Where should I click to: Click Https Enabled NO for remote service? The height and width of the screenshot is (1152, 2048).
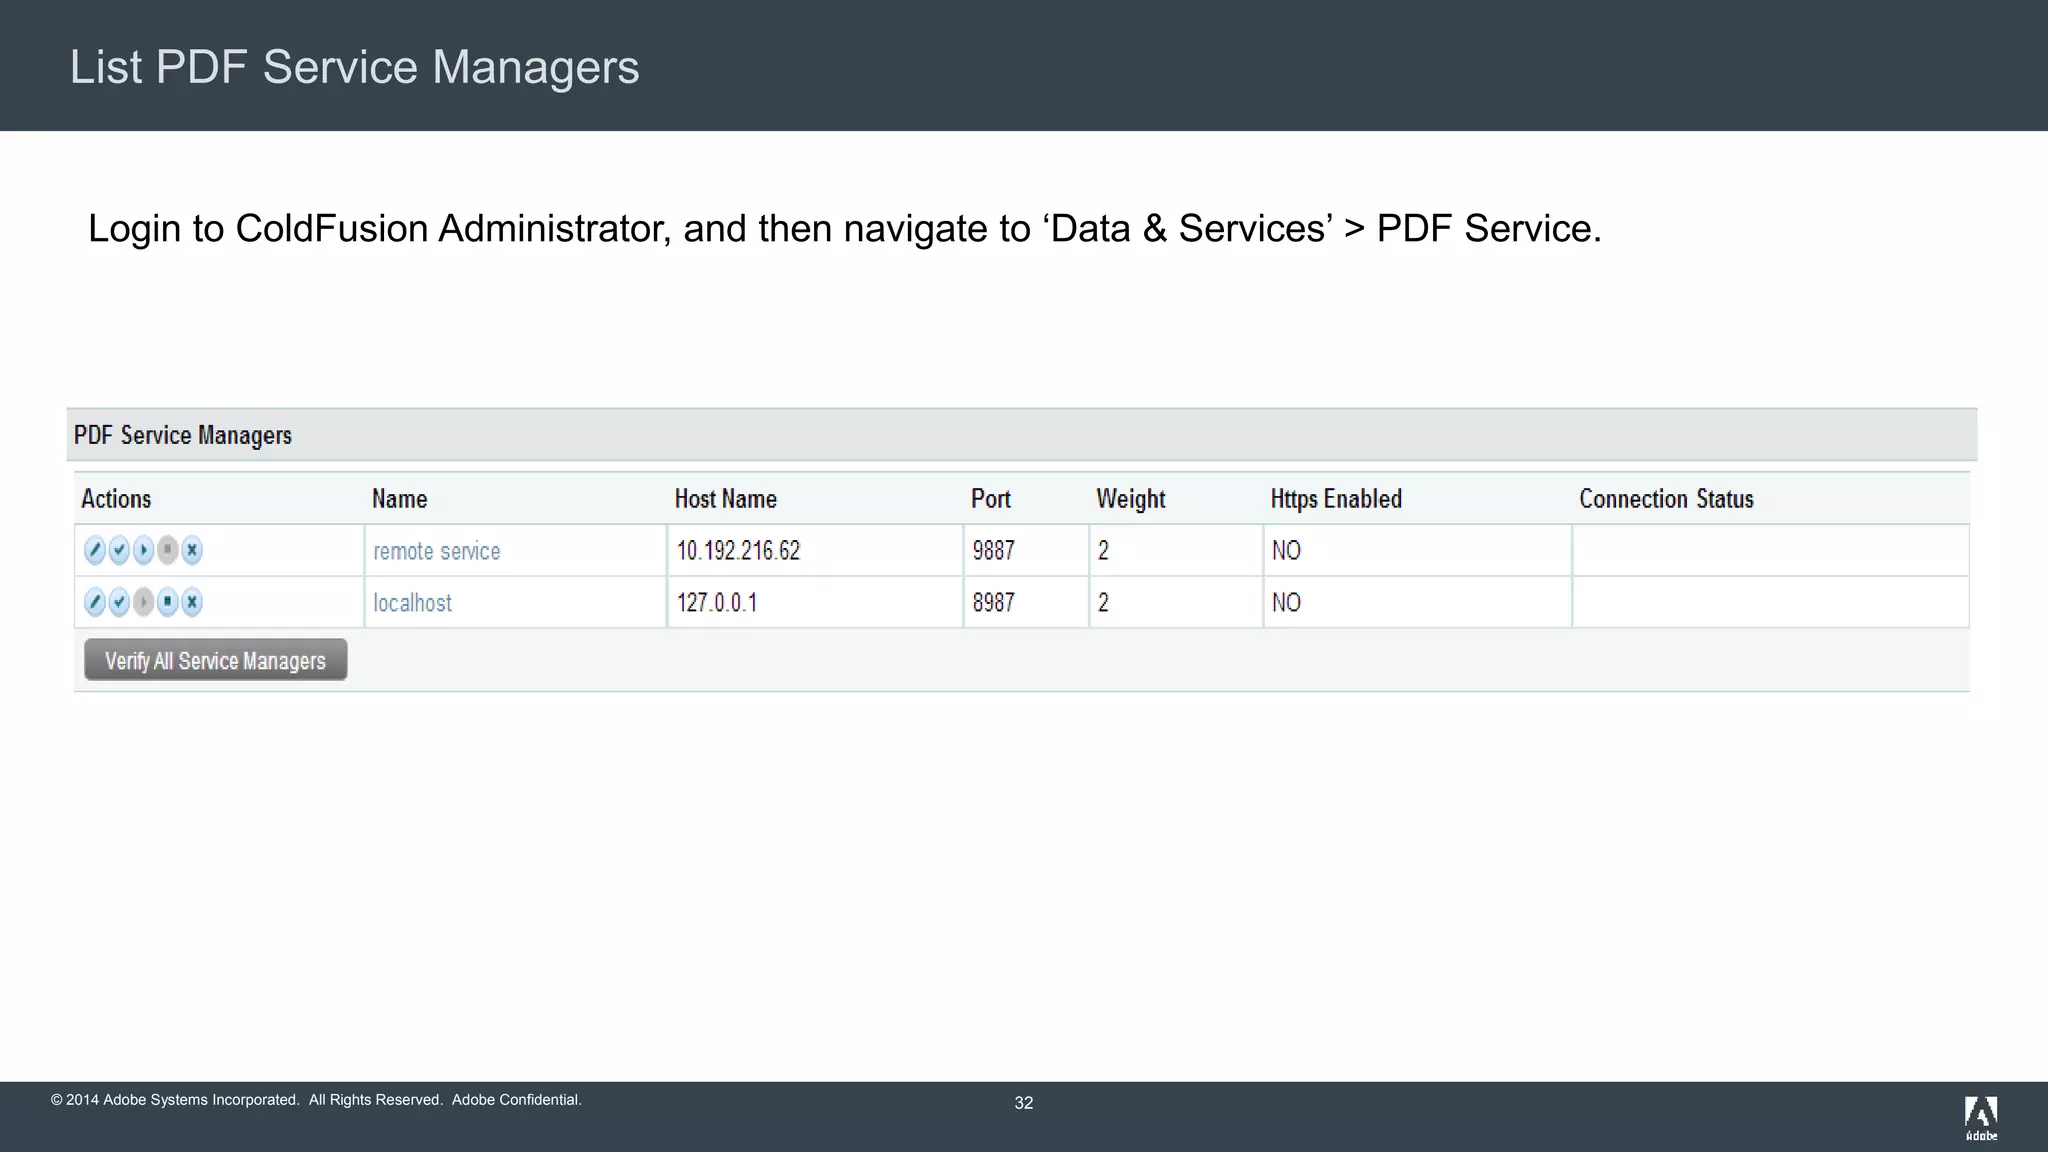point(1286,551)
